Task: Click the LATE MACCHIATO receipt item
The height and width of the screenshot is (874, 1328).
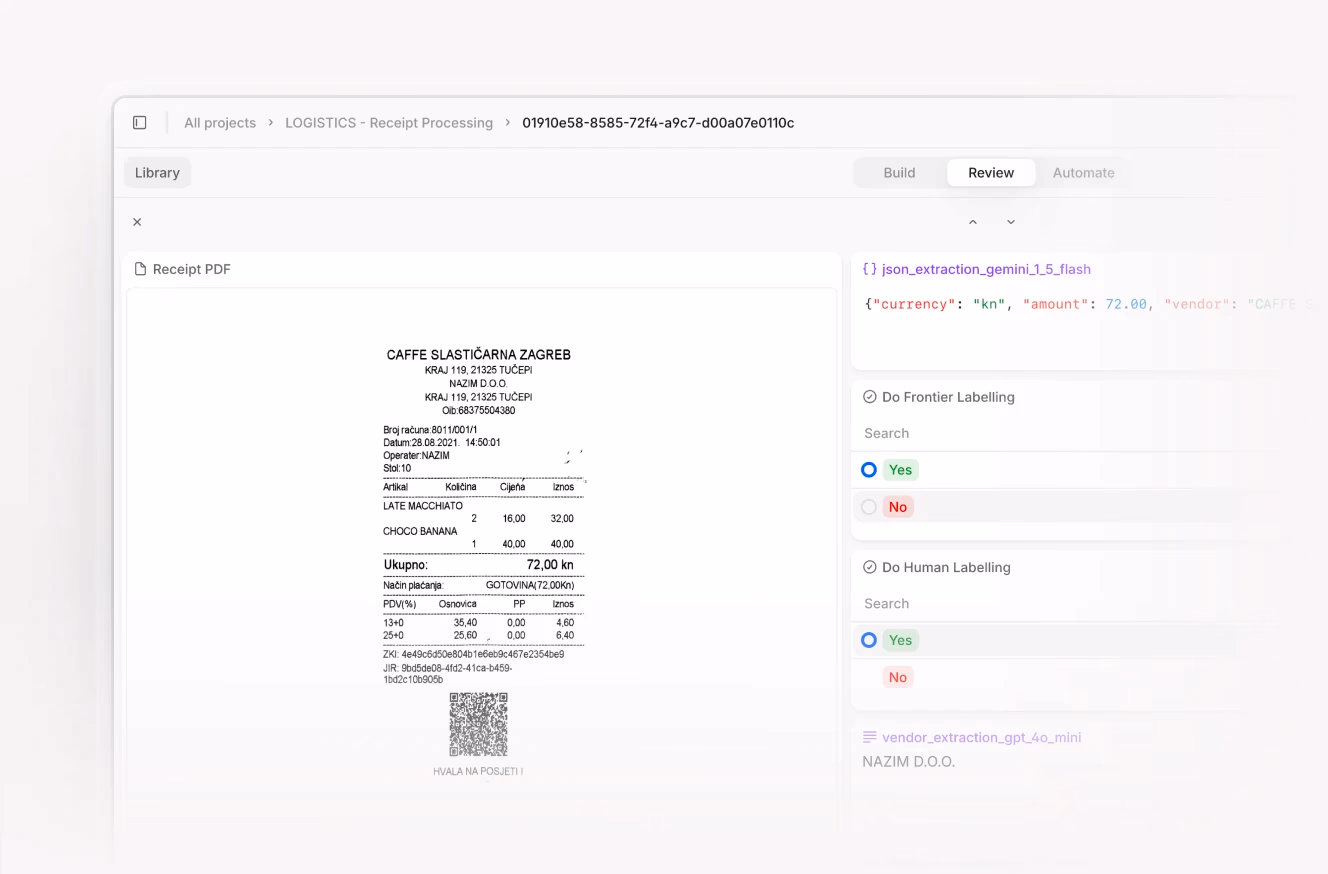Action: tap(423, 506)
